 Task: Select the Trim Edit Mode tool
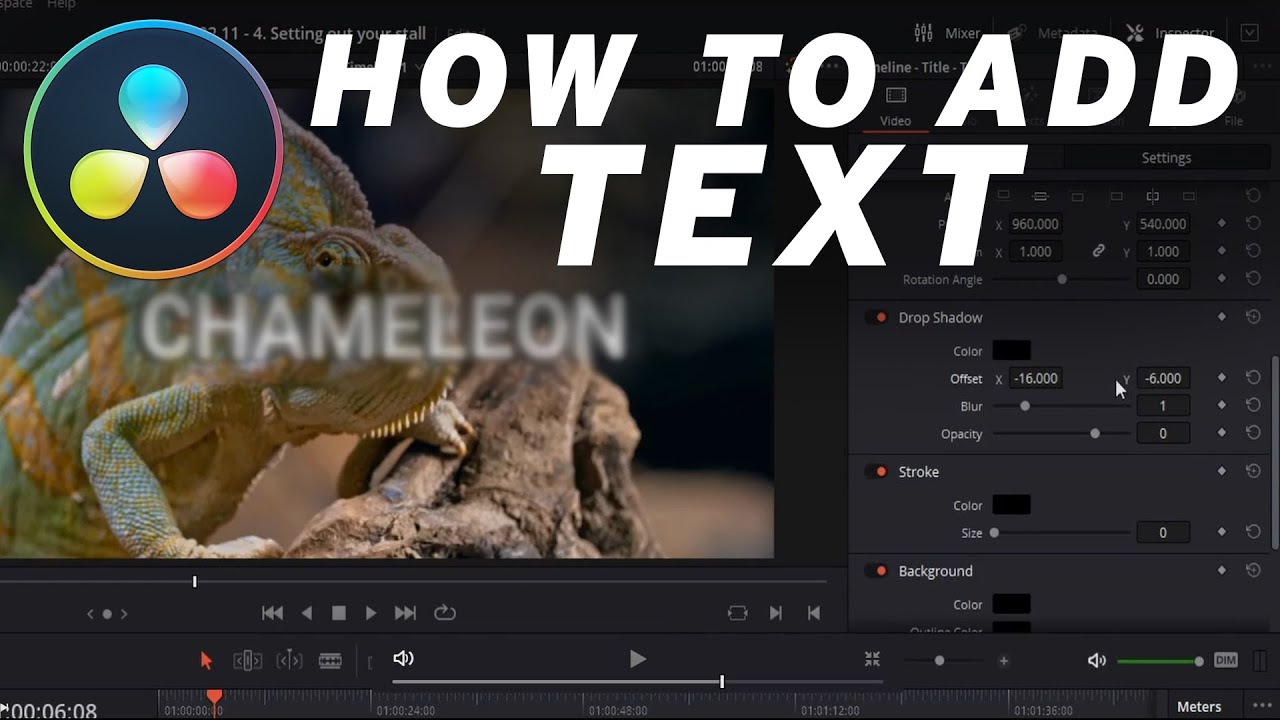248,660
